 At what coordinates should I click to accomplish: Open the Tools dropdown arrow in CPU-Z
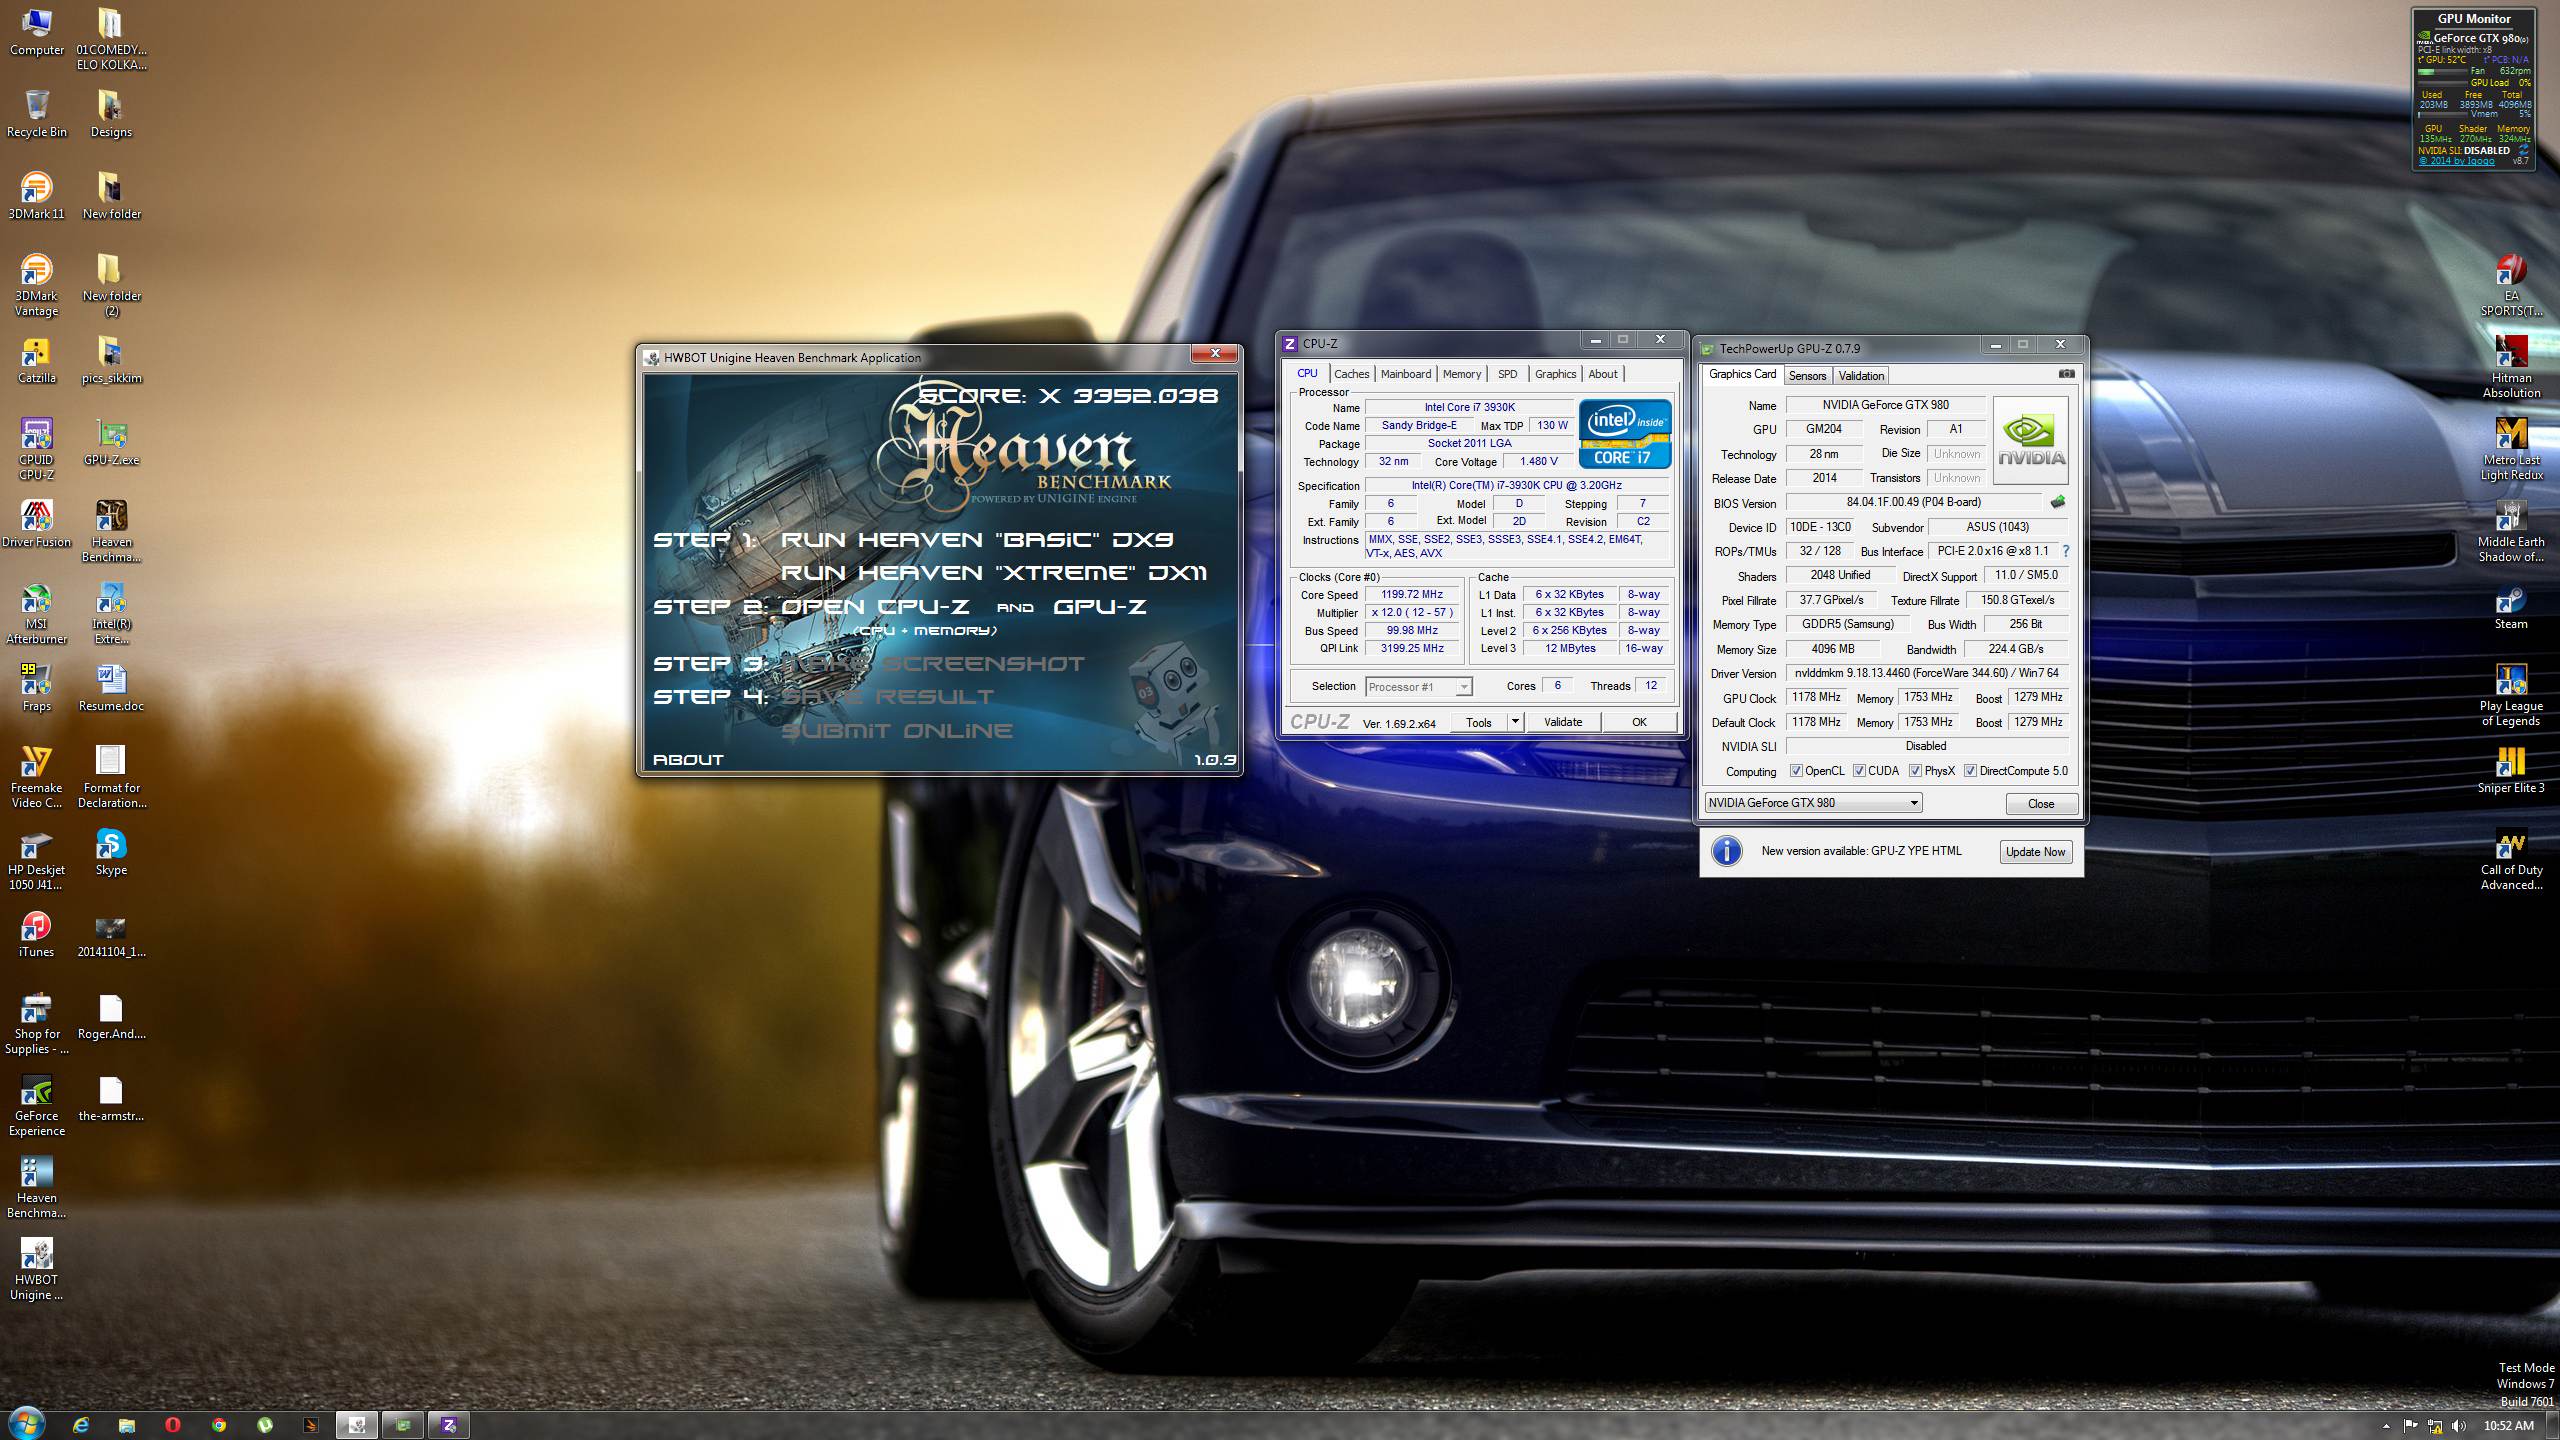[x=1515, y=721]
